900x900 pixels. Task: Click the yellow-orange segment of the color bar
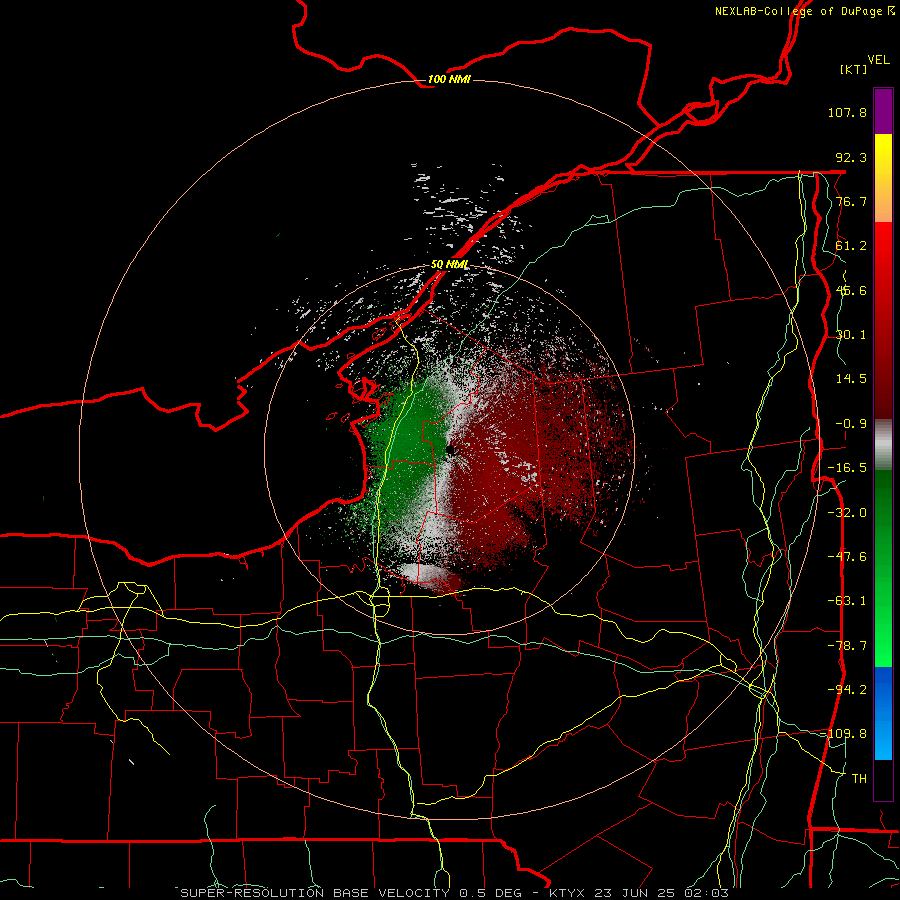(883, 178)
